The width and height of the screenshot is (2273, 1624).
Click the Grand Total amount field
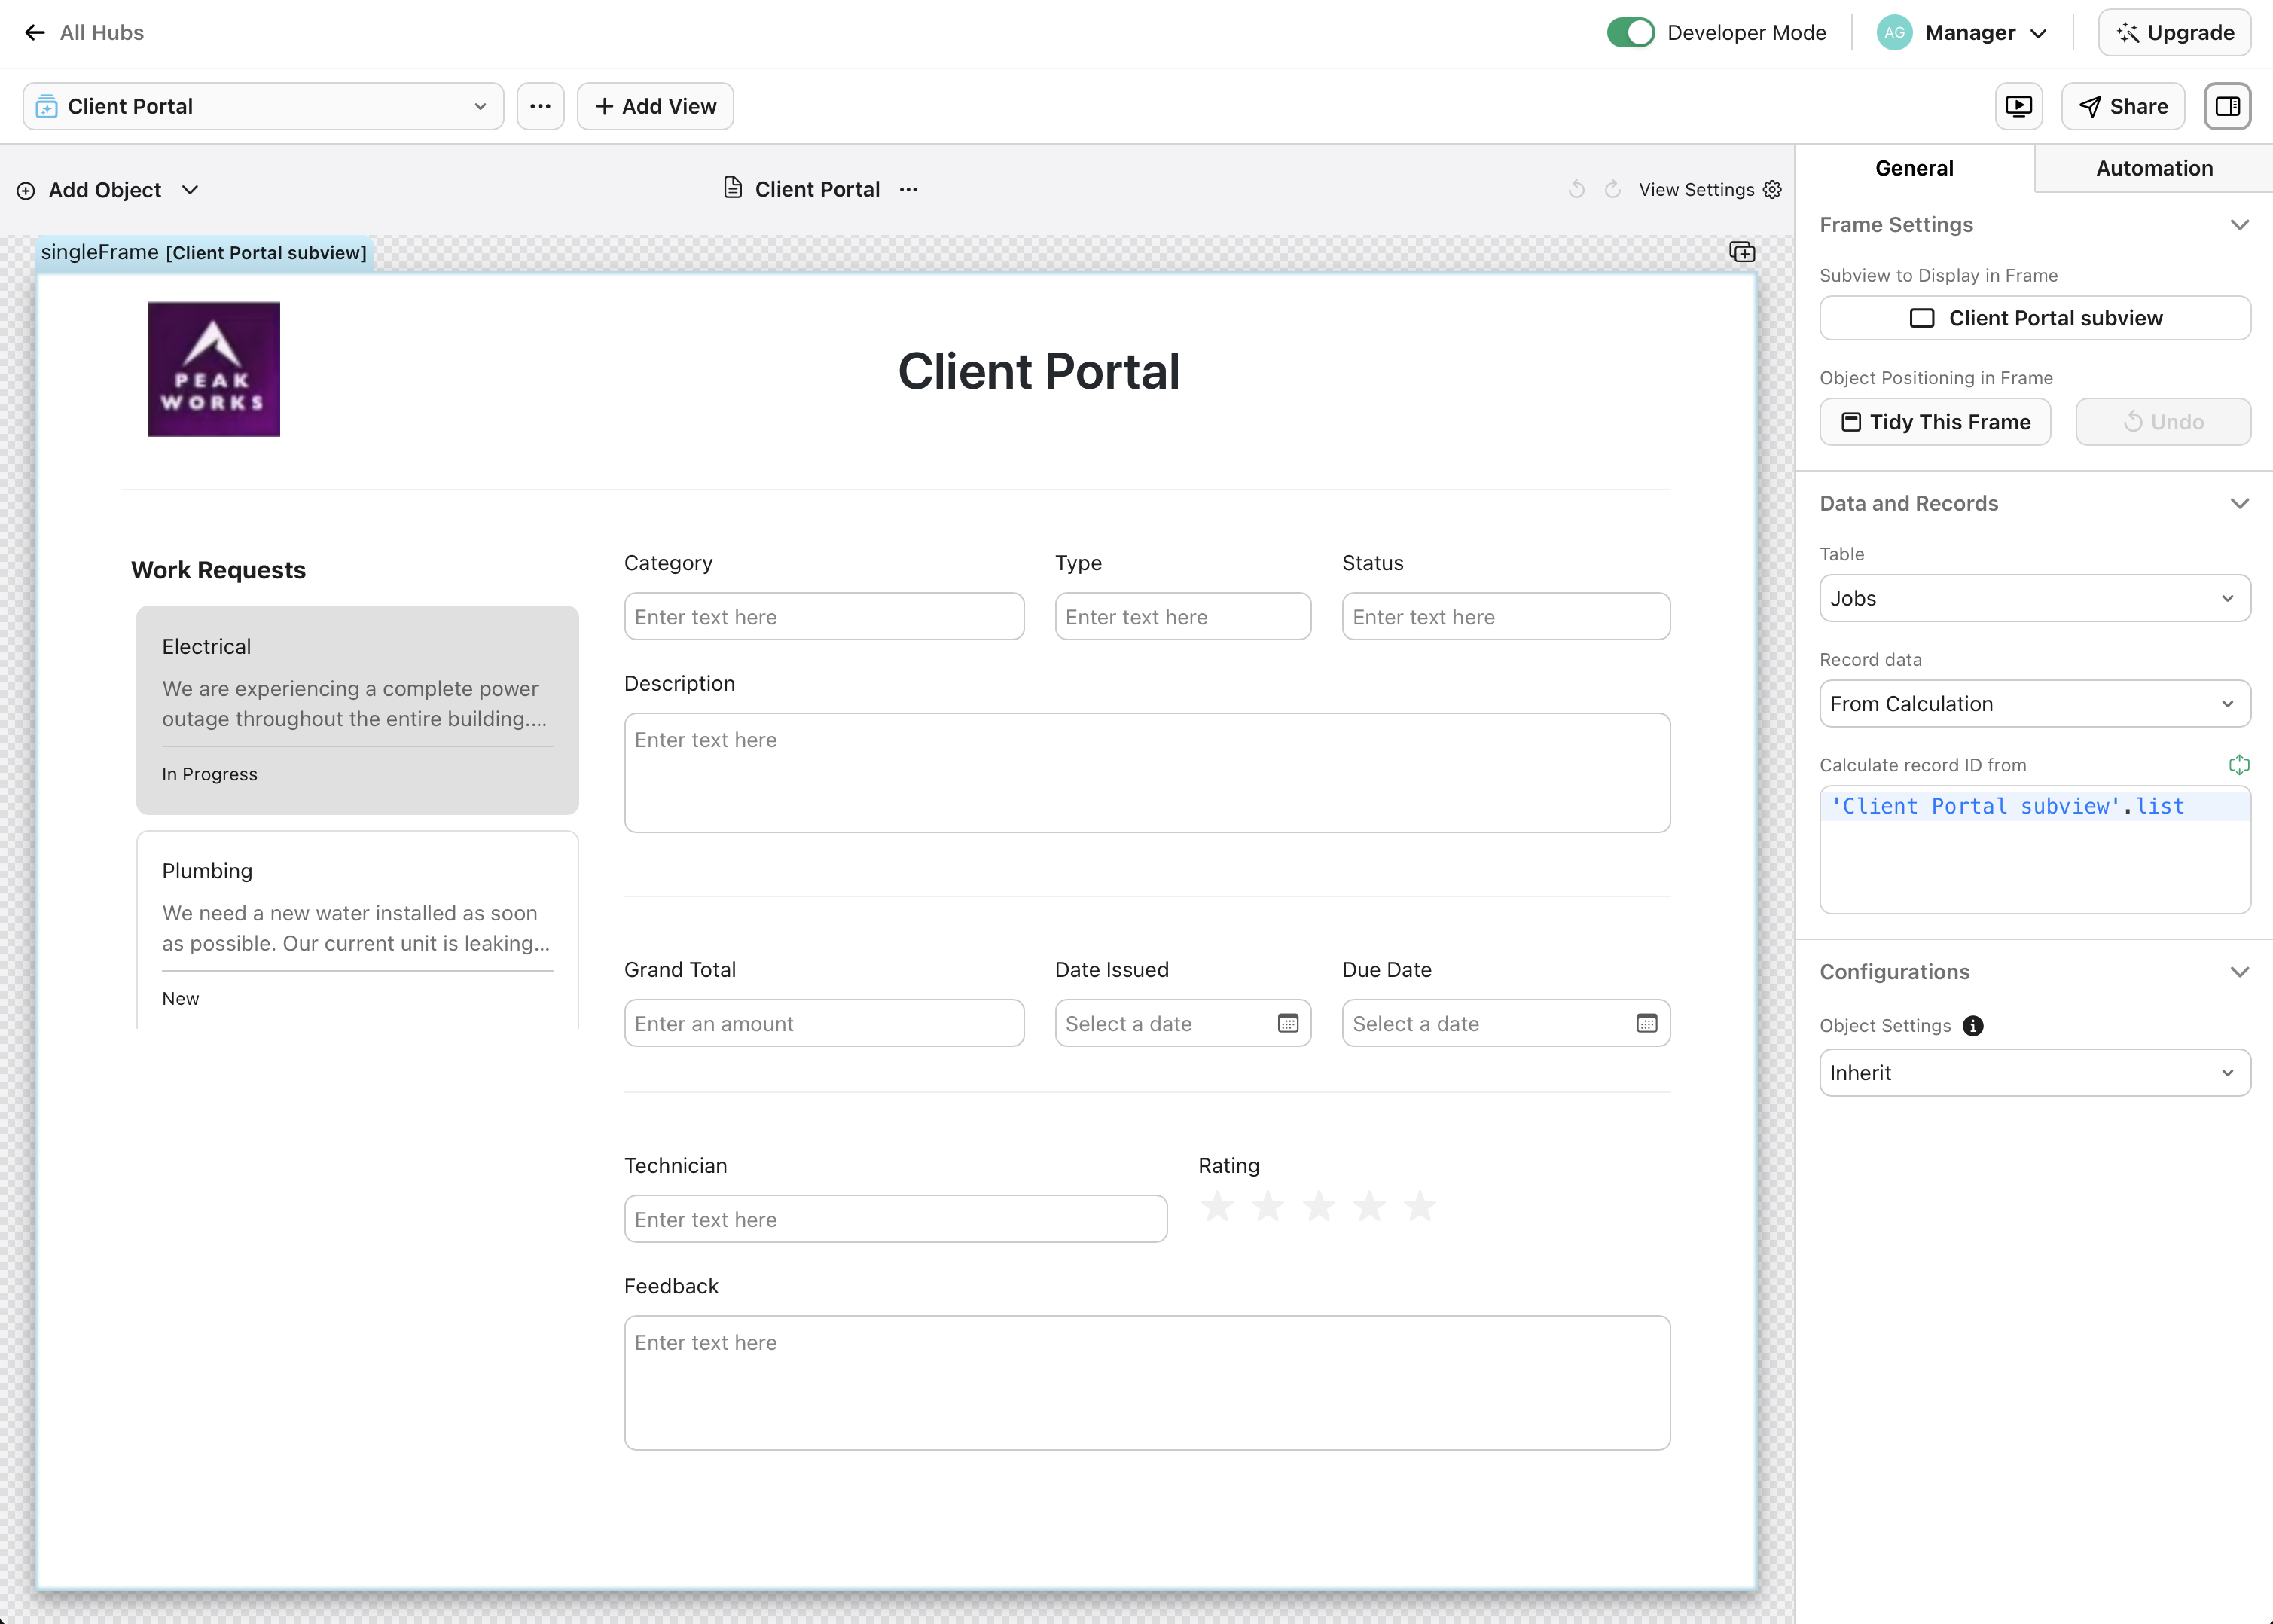[824, 1022]
